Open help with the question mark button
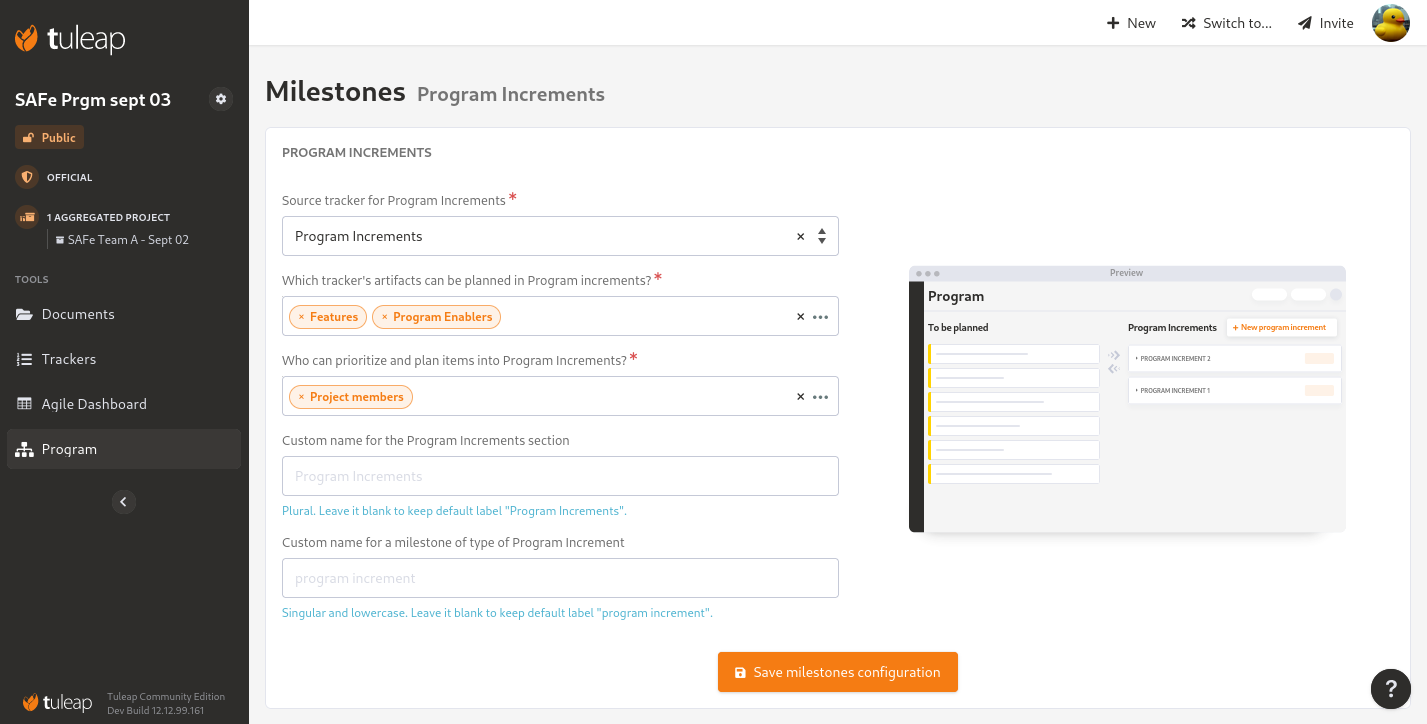The width and height of the screenshot is (1427, 724). [1390, 689]
